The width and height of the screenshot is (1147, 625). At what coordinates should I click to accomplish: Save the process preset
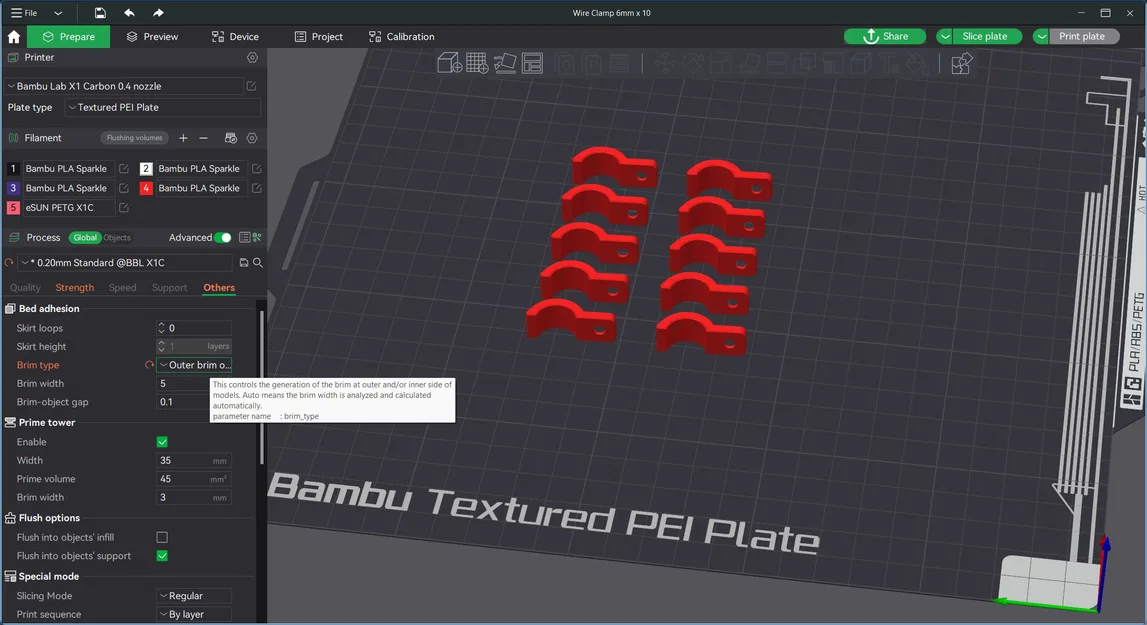[244, 263]
